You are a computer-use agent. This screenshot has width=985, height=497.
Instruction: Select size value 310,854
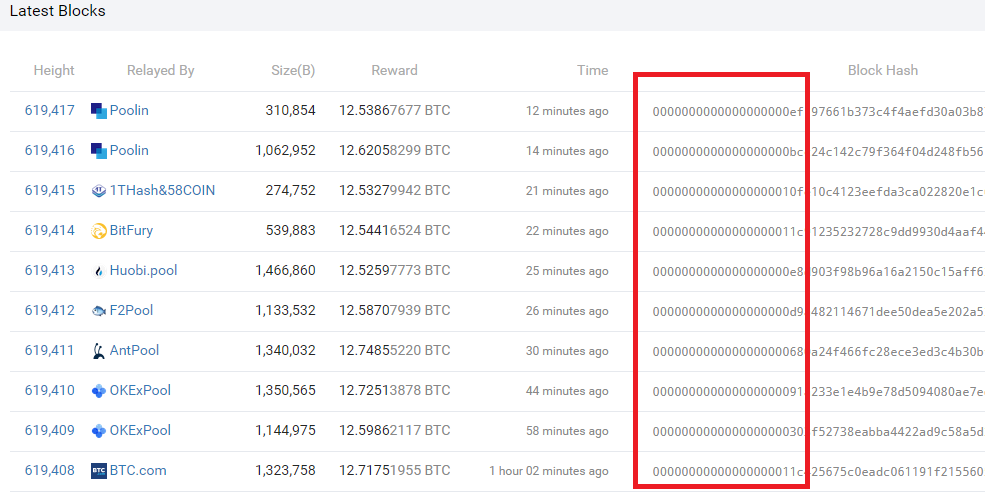pyautogui.click(x=290, y=111)
